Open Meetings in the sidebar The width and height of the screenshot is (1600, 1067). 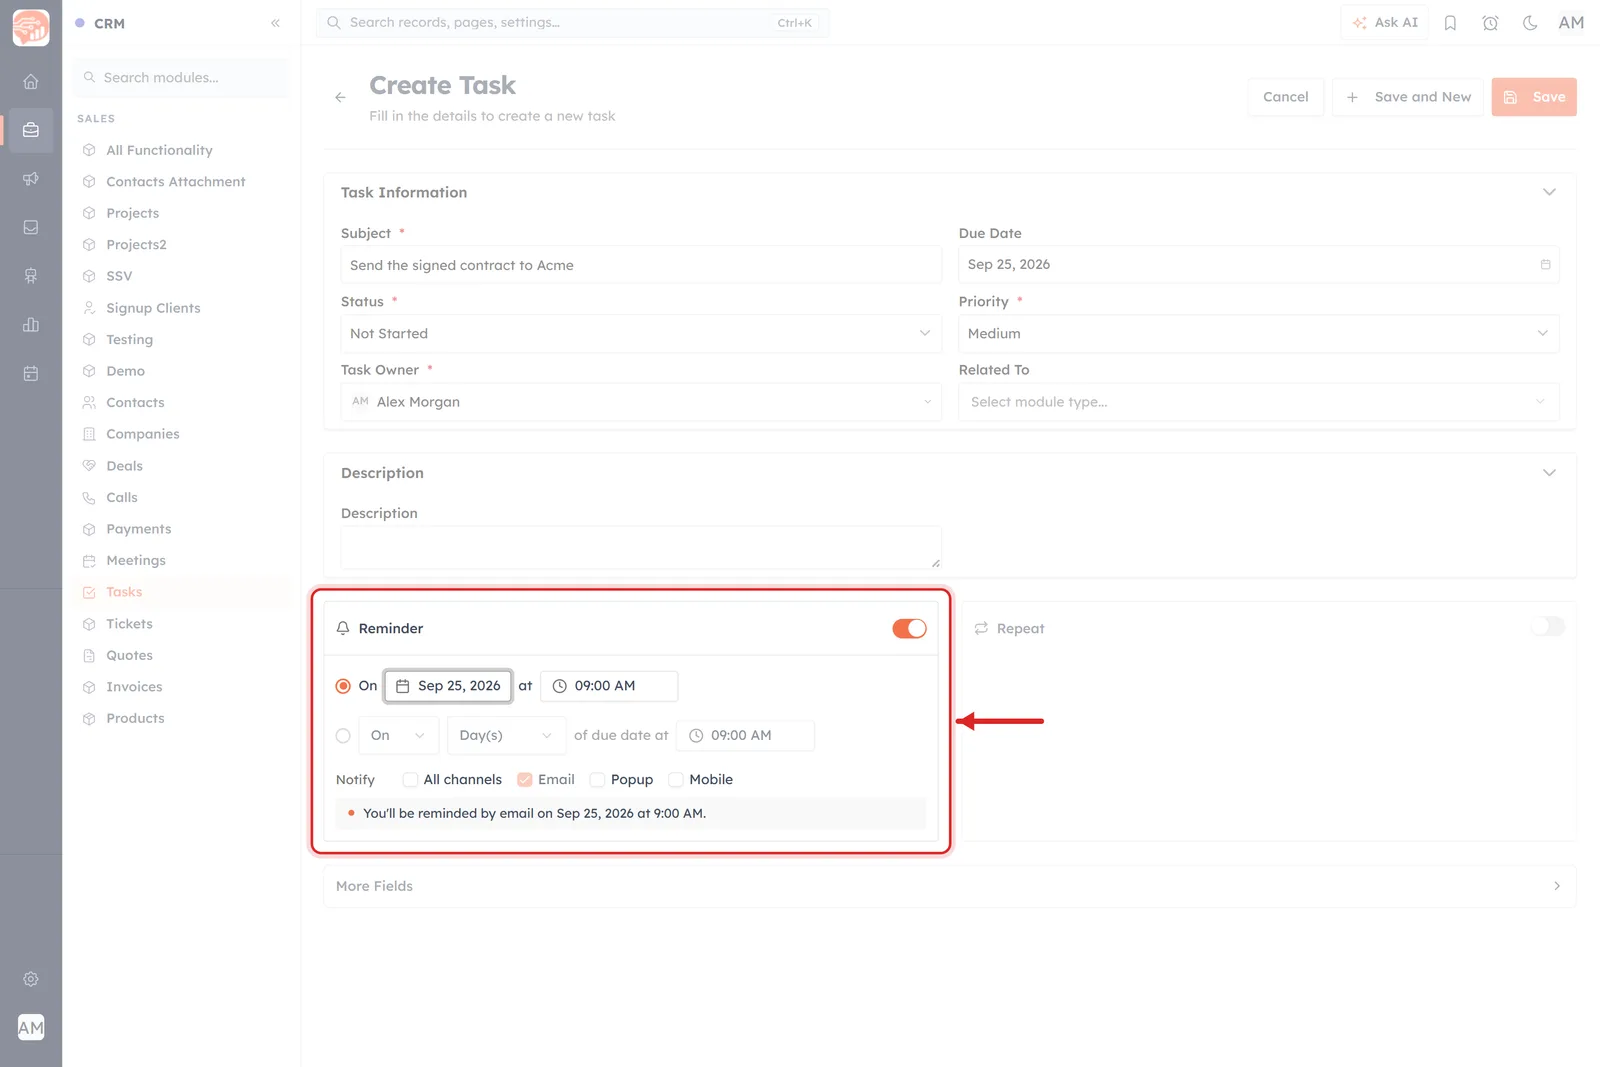pos(136,561)
